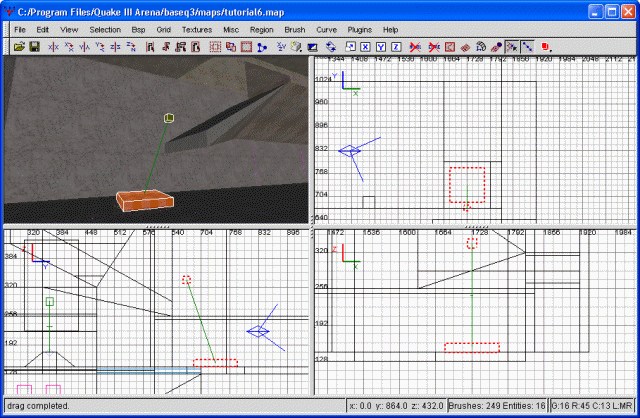Click the red dashed square brush in top view

[467, 185]
